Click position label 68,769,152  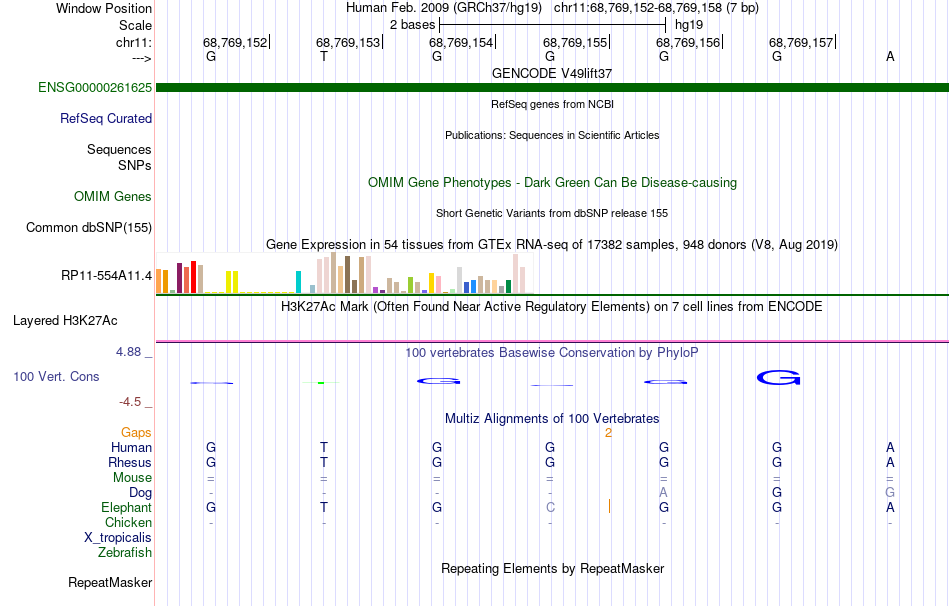[235, 42]
